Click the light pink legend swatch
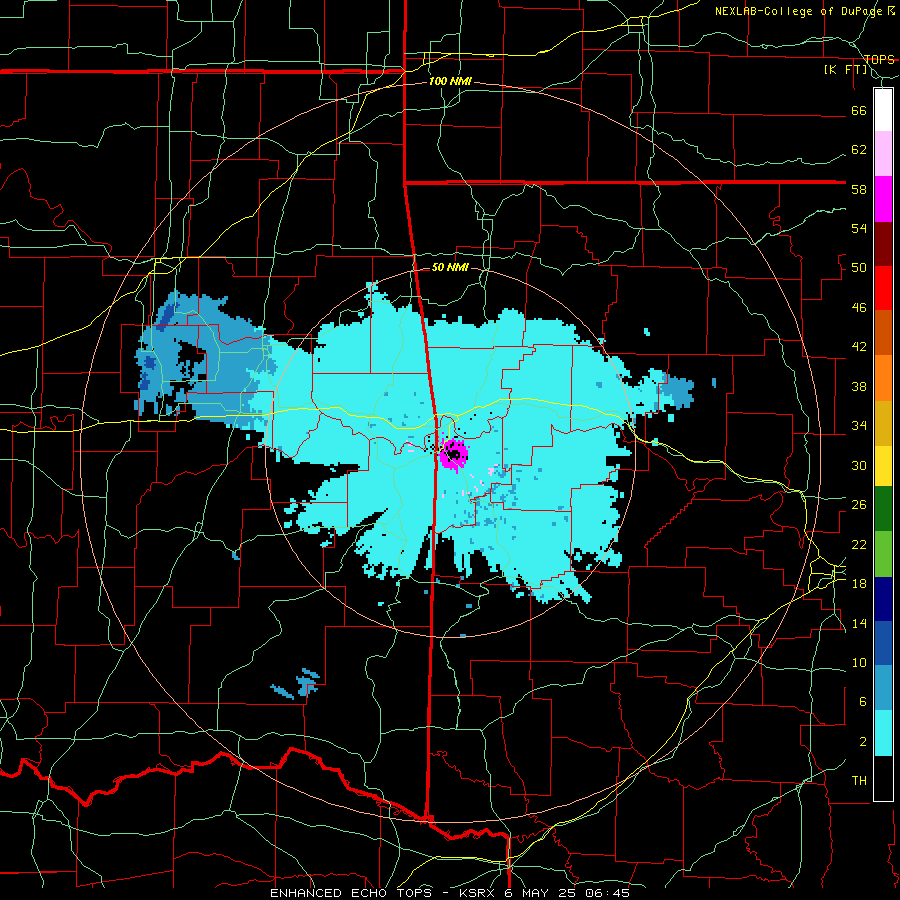Viewport: 900px width, 900px height. tap(883, 154)
